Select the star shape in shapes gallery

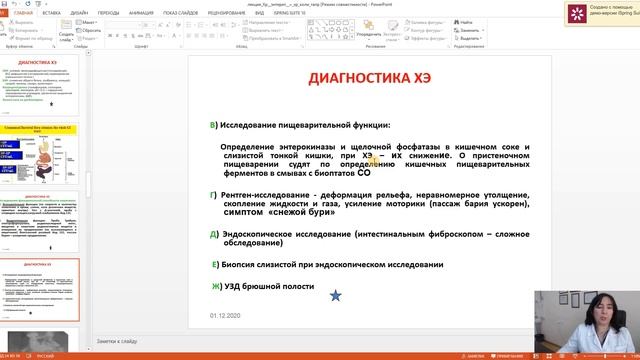pyautogui.click(x=346, y=37)
